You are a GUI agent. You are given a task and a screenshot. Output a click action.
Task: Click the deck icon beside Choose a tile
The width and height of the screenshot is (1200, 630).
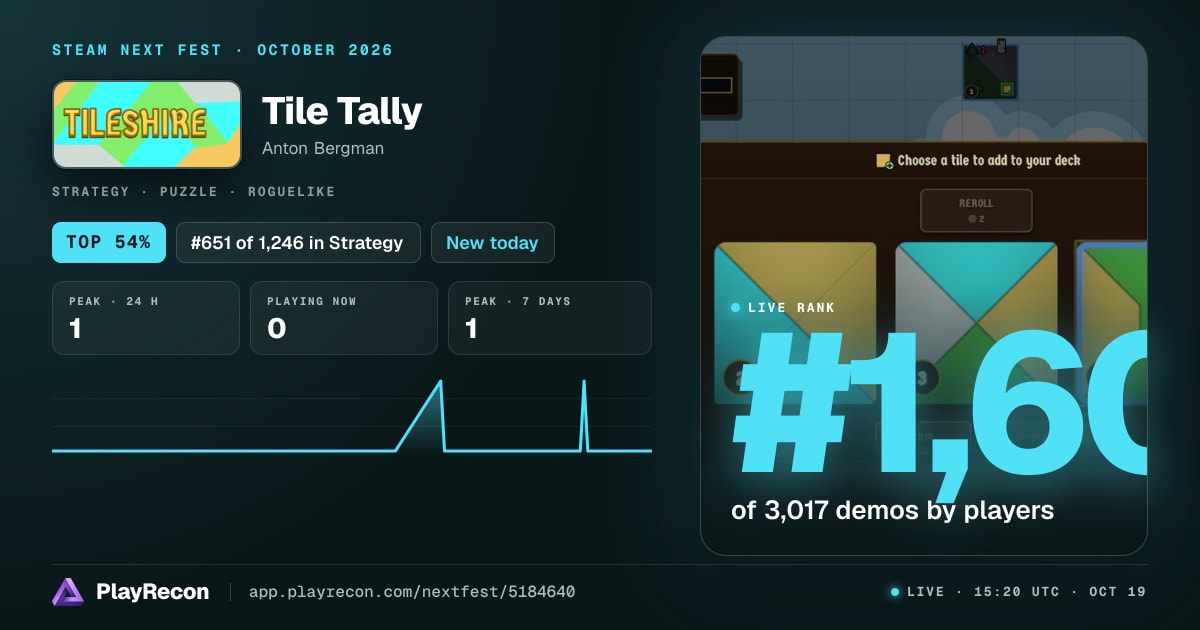coord(884,161)
